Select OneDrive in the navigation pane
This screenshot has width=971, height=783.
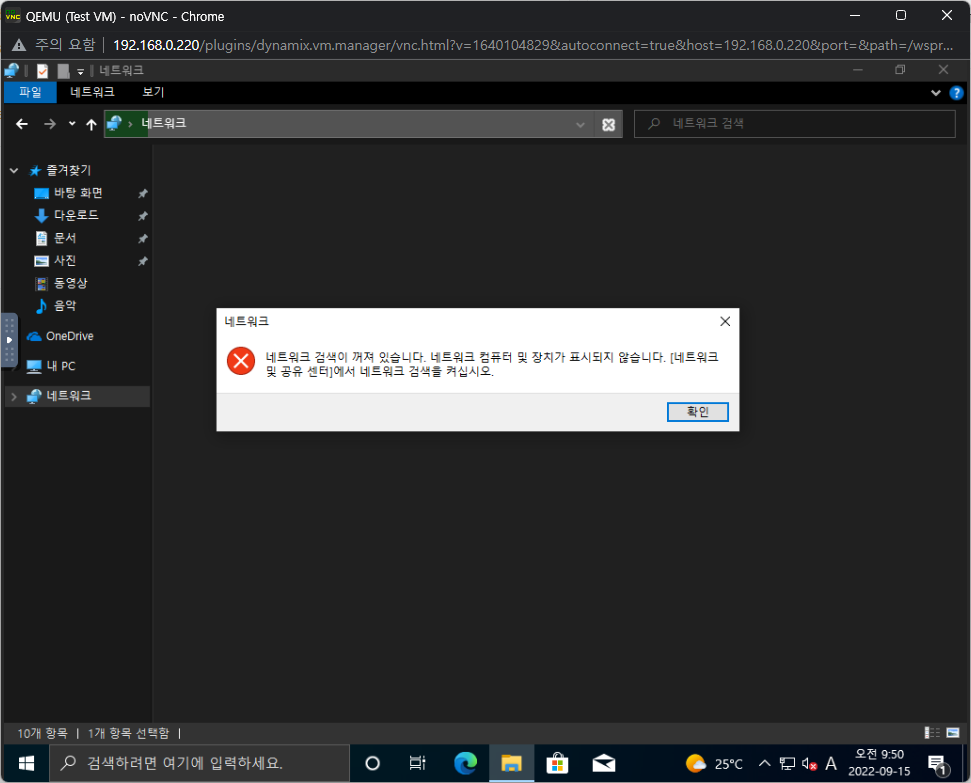point(69,336)
